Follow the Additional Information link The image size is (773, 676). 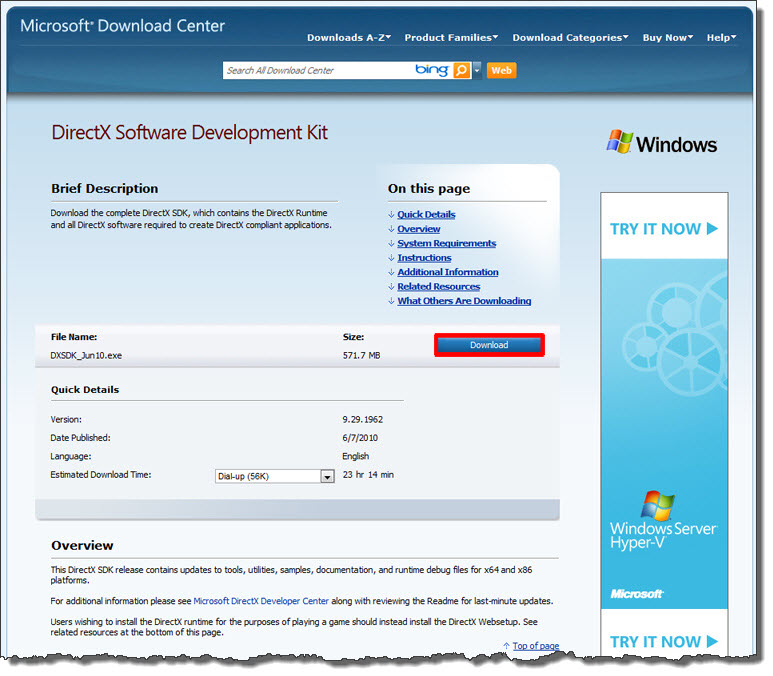click(448, 272)
